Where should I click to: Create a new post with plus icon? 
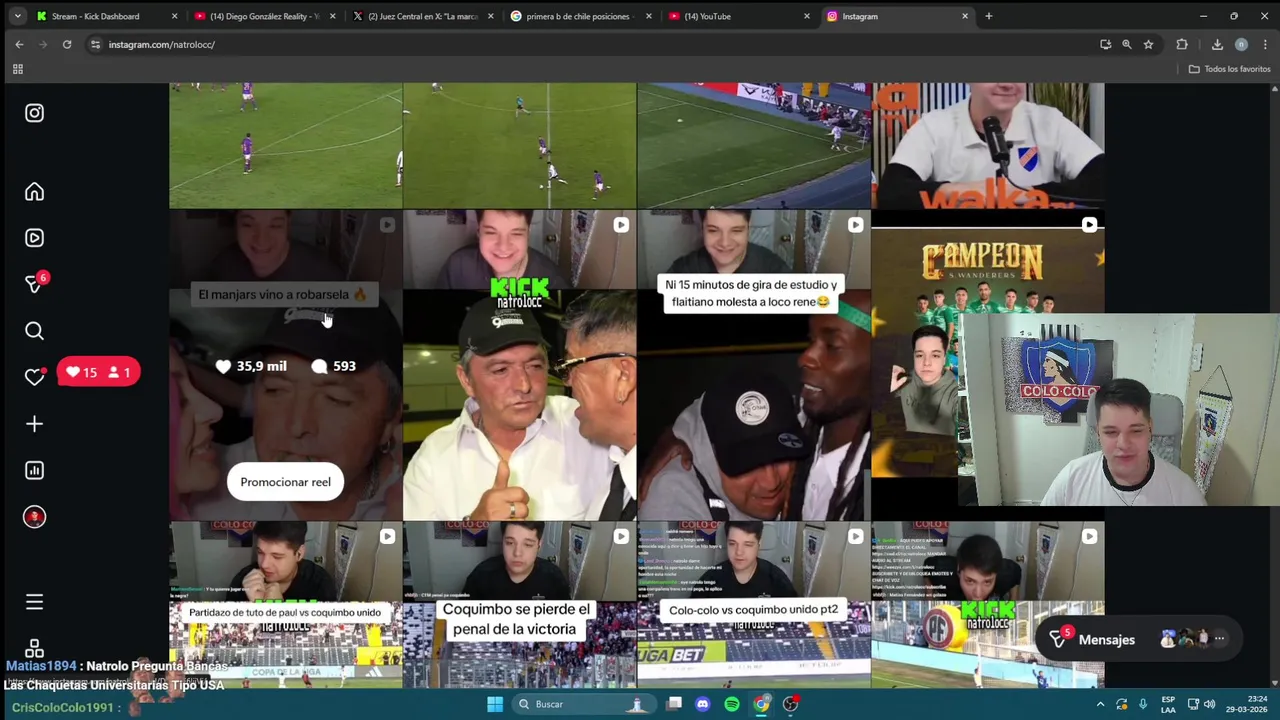34,424
